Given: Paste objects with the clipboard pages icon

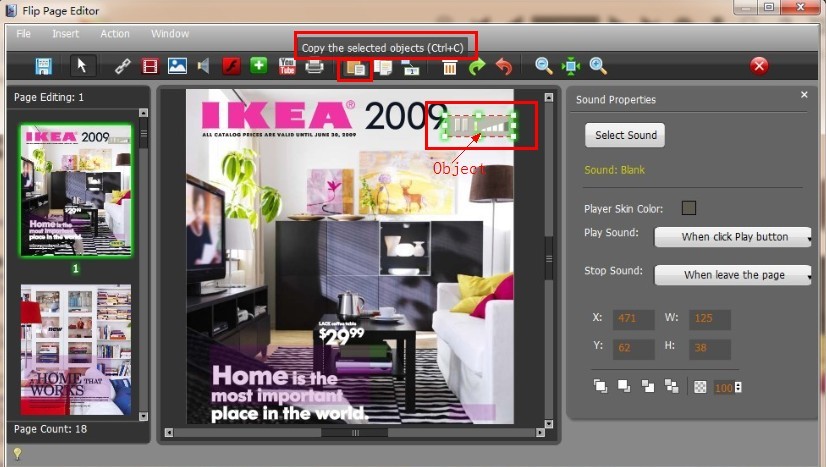Looking at the screenshot, I should coord(383,67).
